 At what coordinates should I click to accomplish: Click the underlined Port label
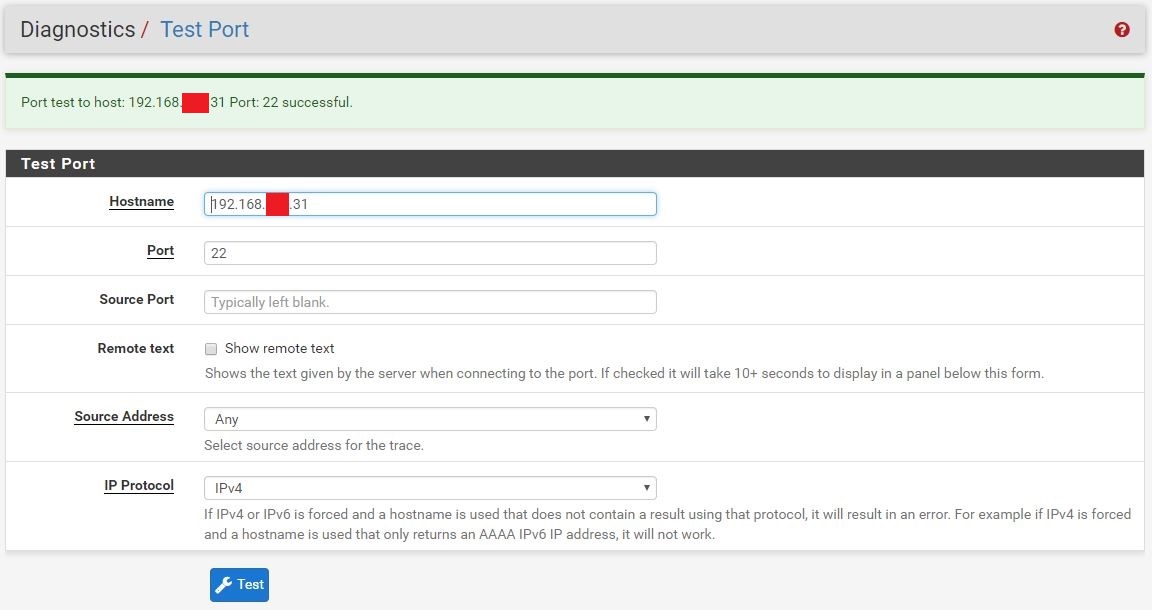coord(160,251)
